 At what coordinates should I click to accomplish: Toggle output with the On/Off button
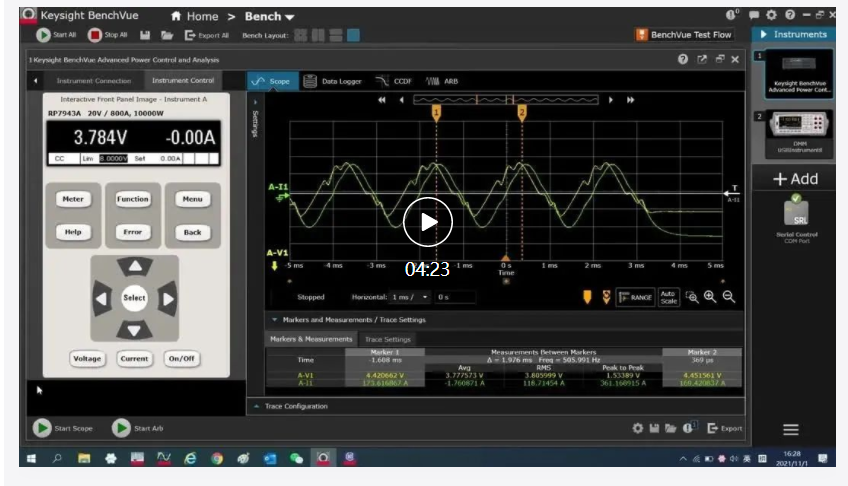(x=182, y=358)
